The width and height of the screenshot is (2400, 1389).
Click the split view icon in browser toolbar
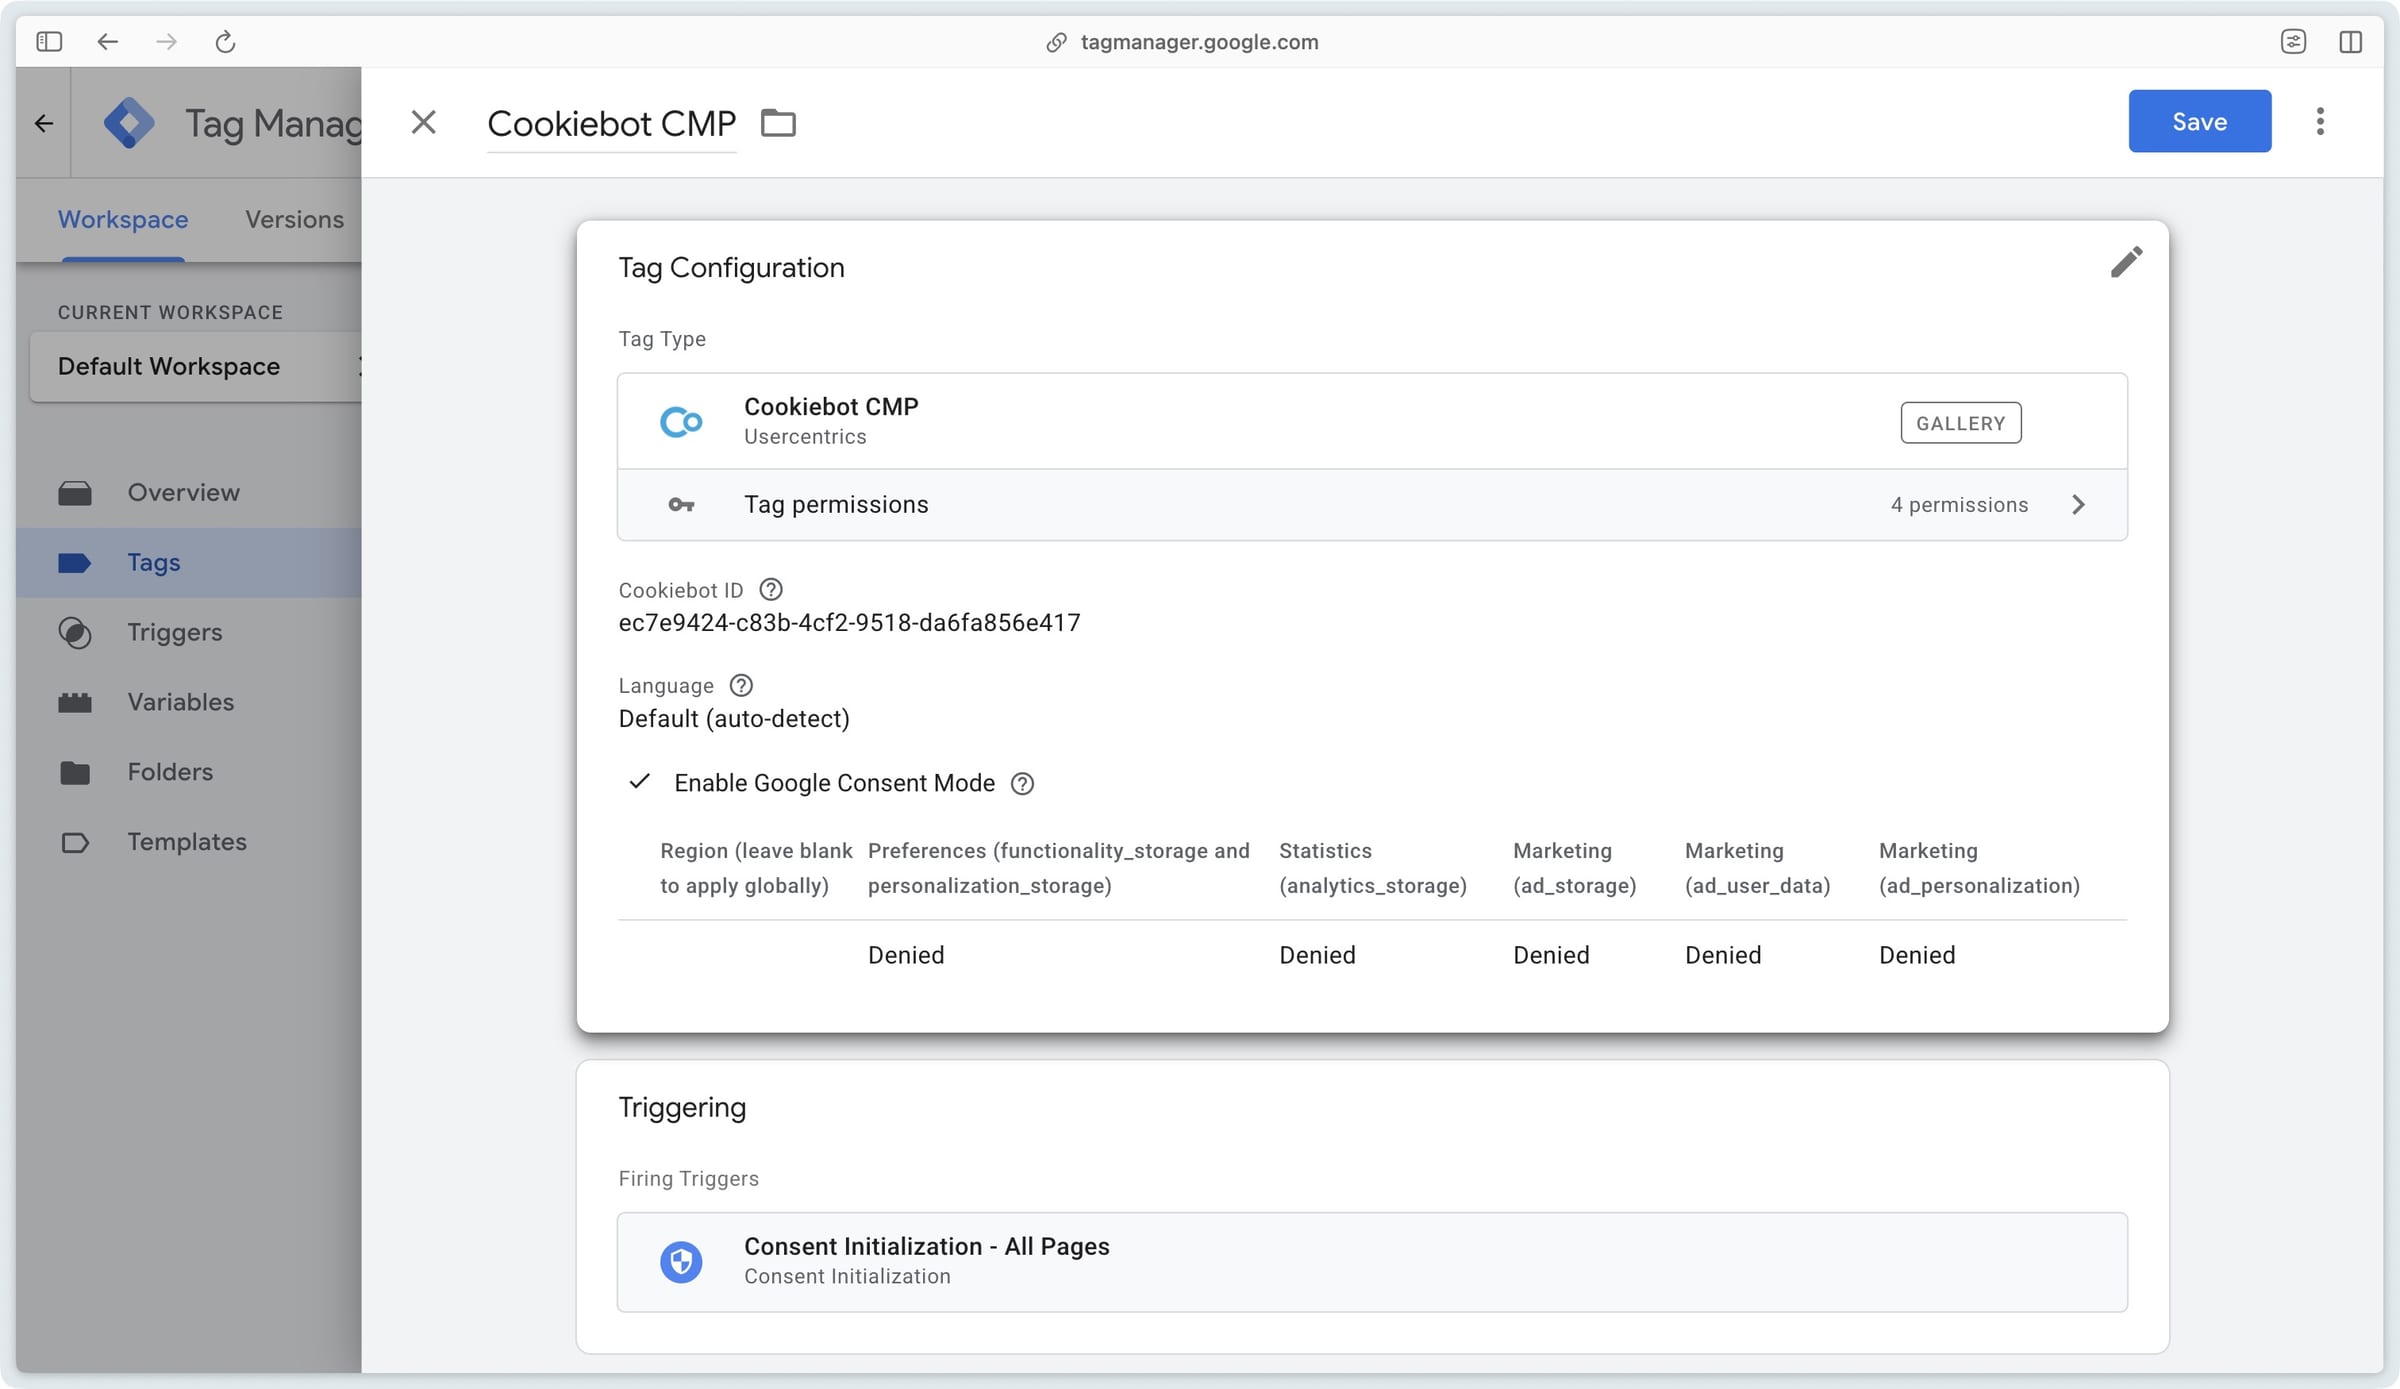2351,41
